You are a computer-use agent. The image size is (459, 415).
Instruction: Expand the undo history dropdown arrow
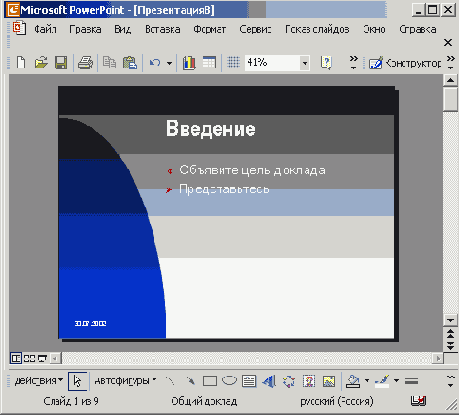click(169, 63)
